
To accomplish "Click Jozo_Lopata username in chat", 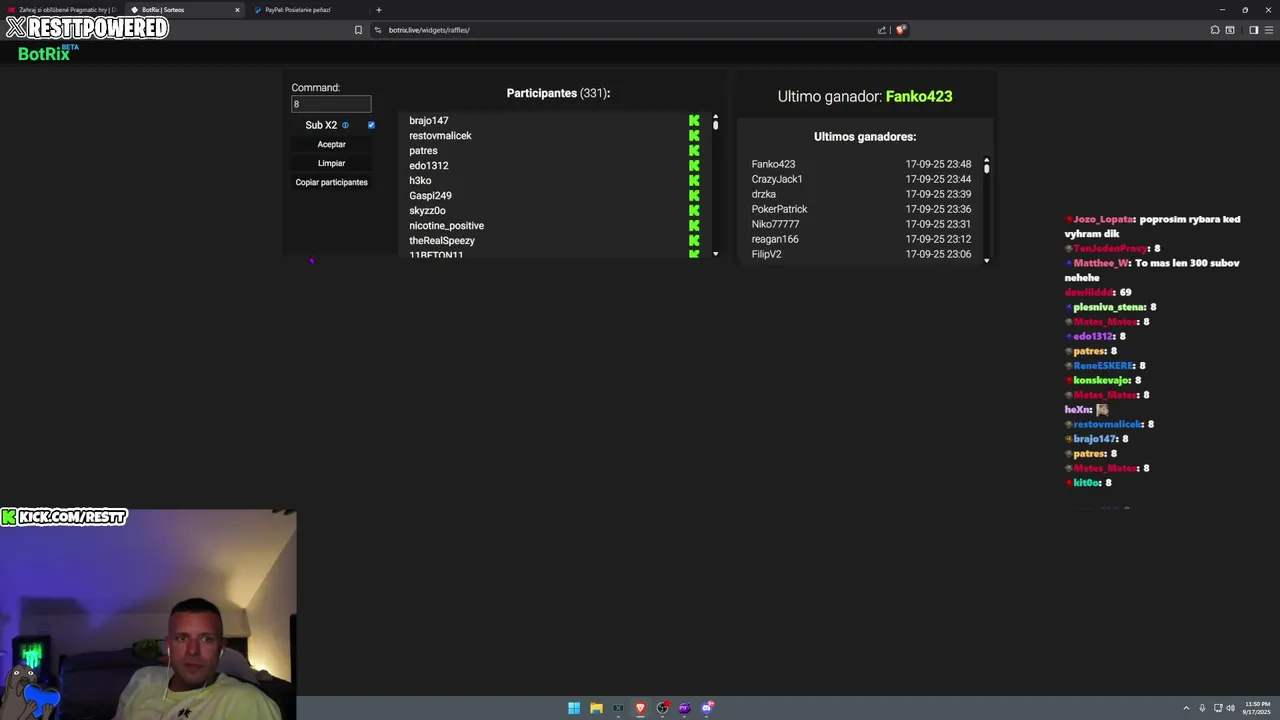I will [1103, 219].
